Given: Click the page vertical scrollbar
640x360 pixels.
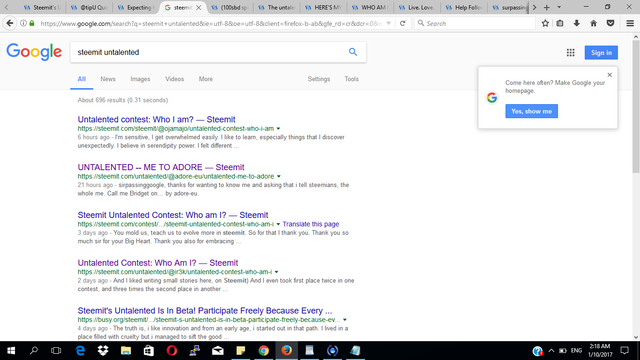Looking at the screenshot, I should 636,107.
